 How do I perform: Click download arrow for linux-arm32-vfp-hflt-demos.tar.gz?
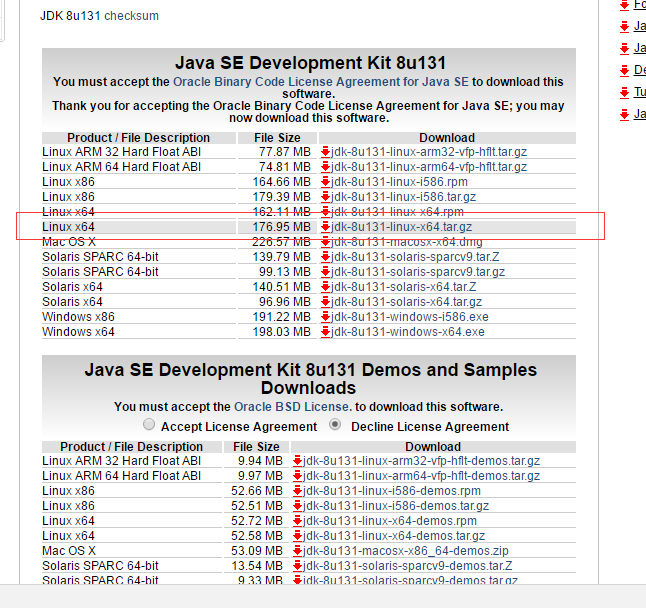[297, 461]
